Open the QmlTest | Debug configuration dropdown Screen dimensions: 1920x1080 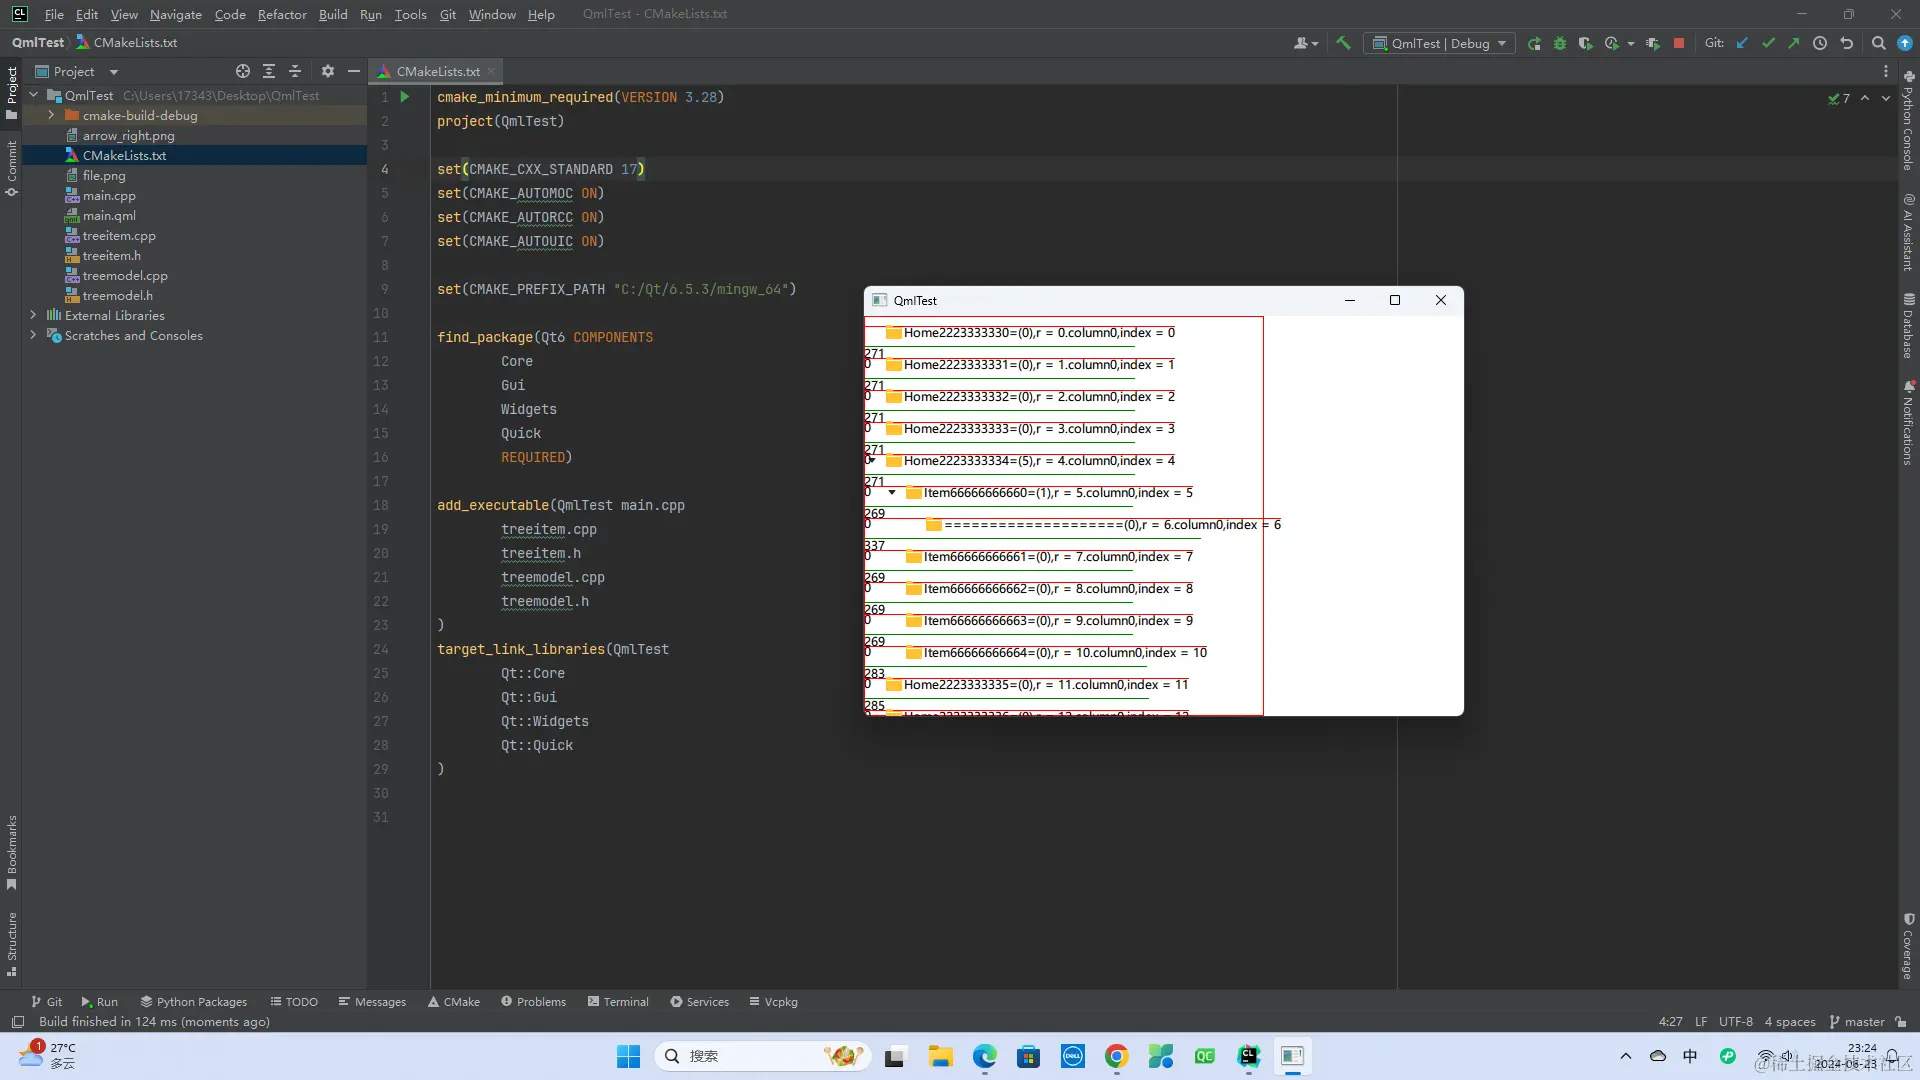point(1440,43)
